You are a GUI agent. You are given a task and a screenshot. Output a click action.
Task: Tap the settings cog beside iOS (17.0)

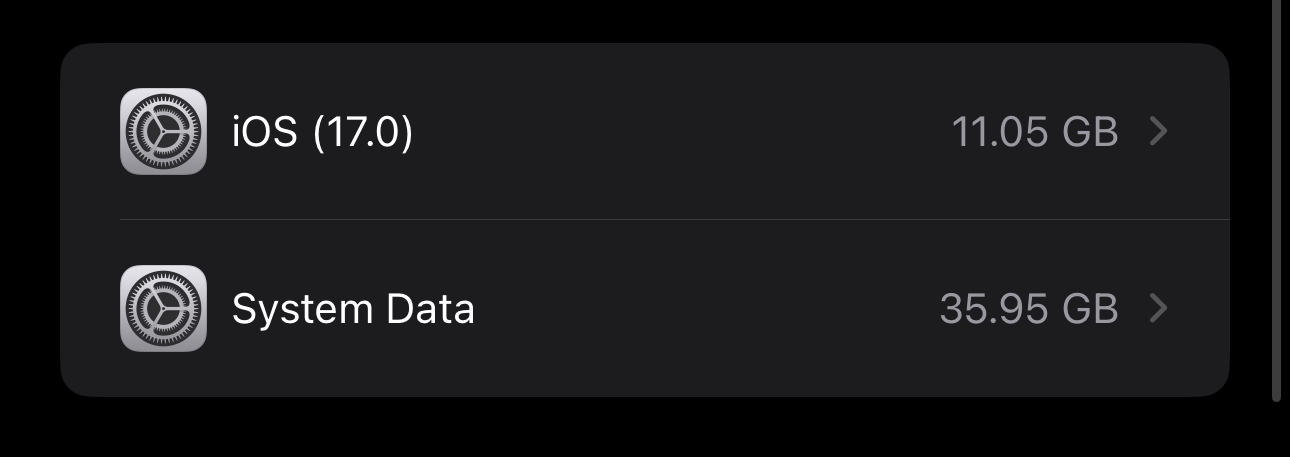(x=163, y=132)
